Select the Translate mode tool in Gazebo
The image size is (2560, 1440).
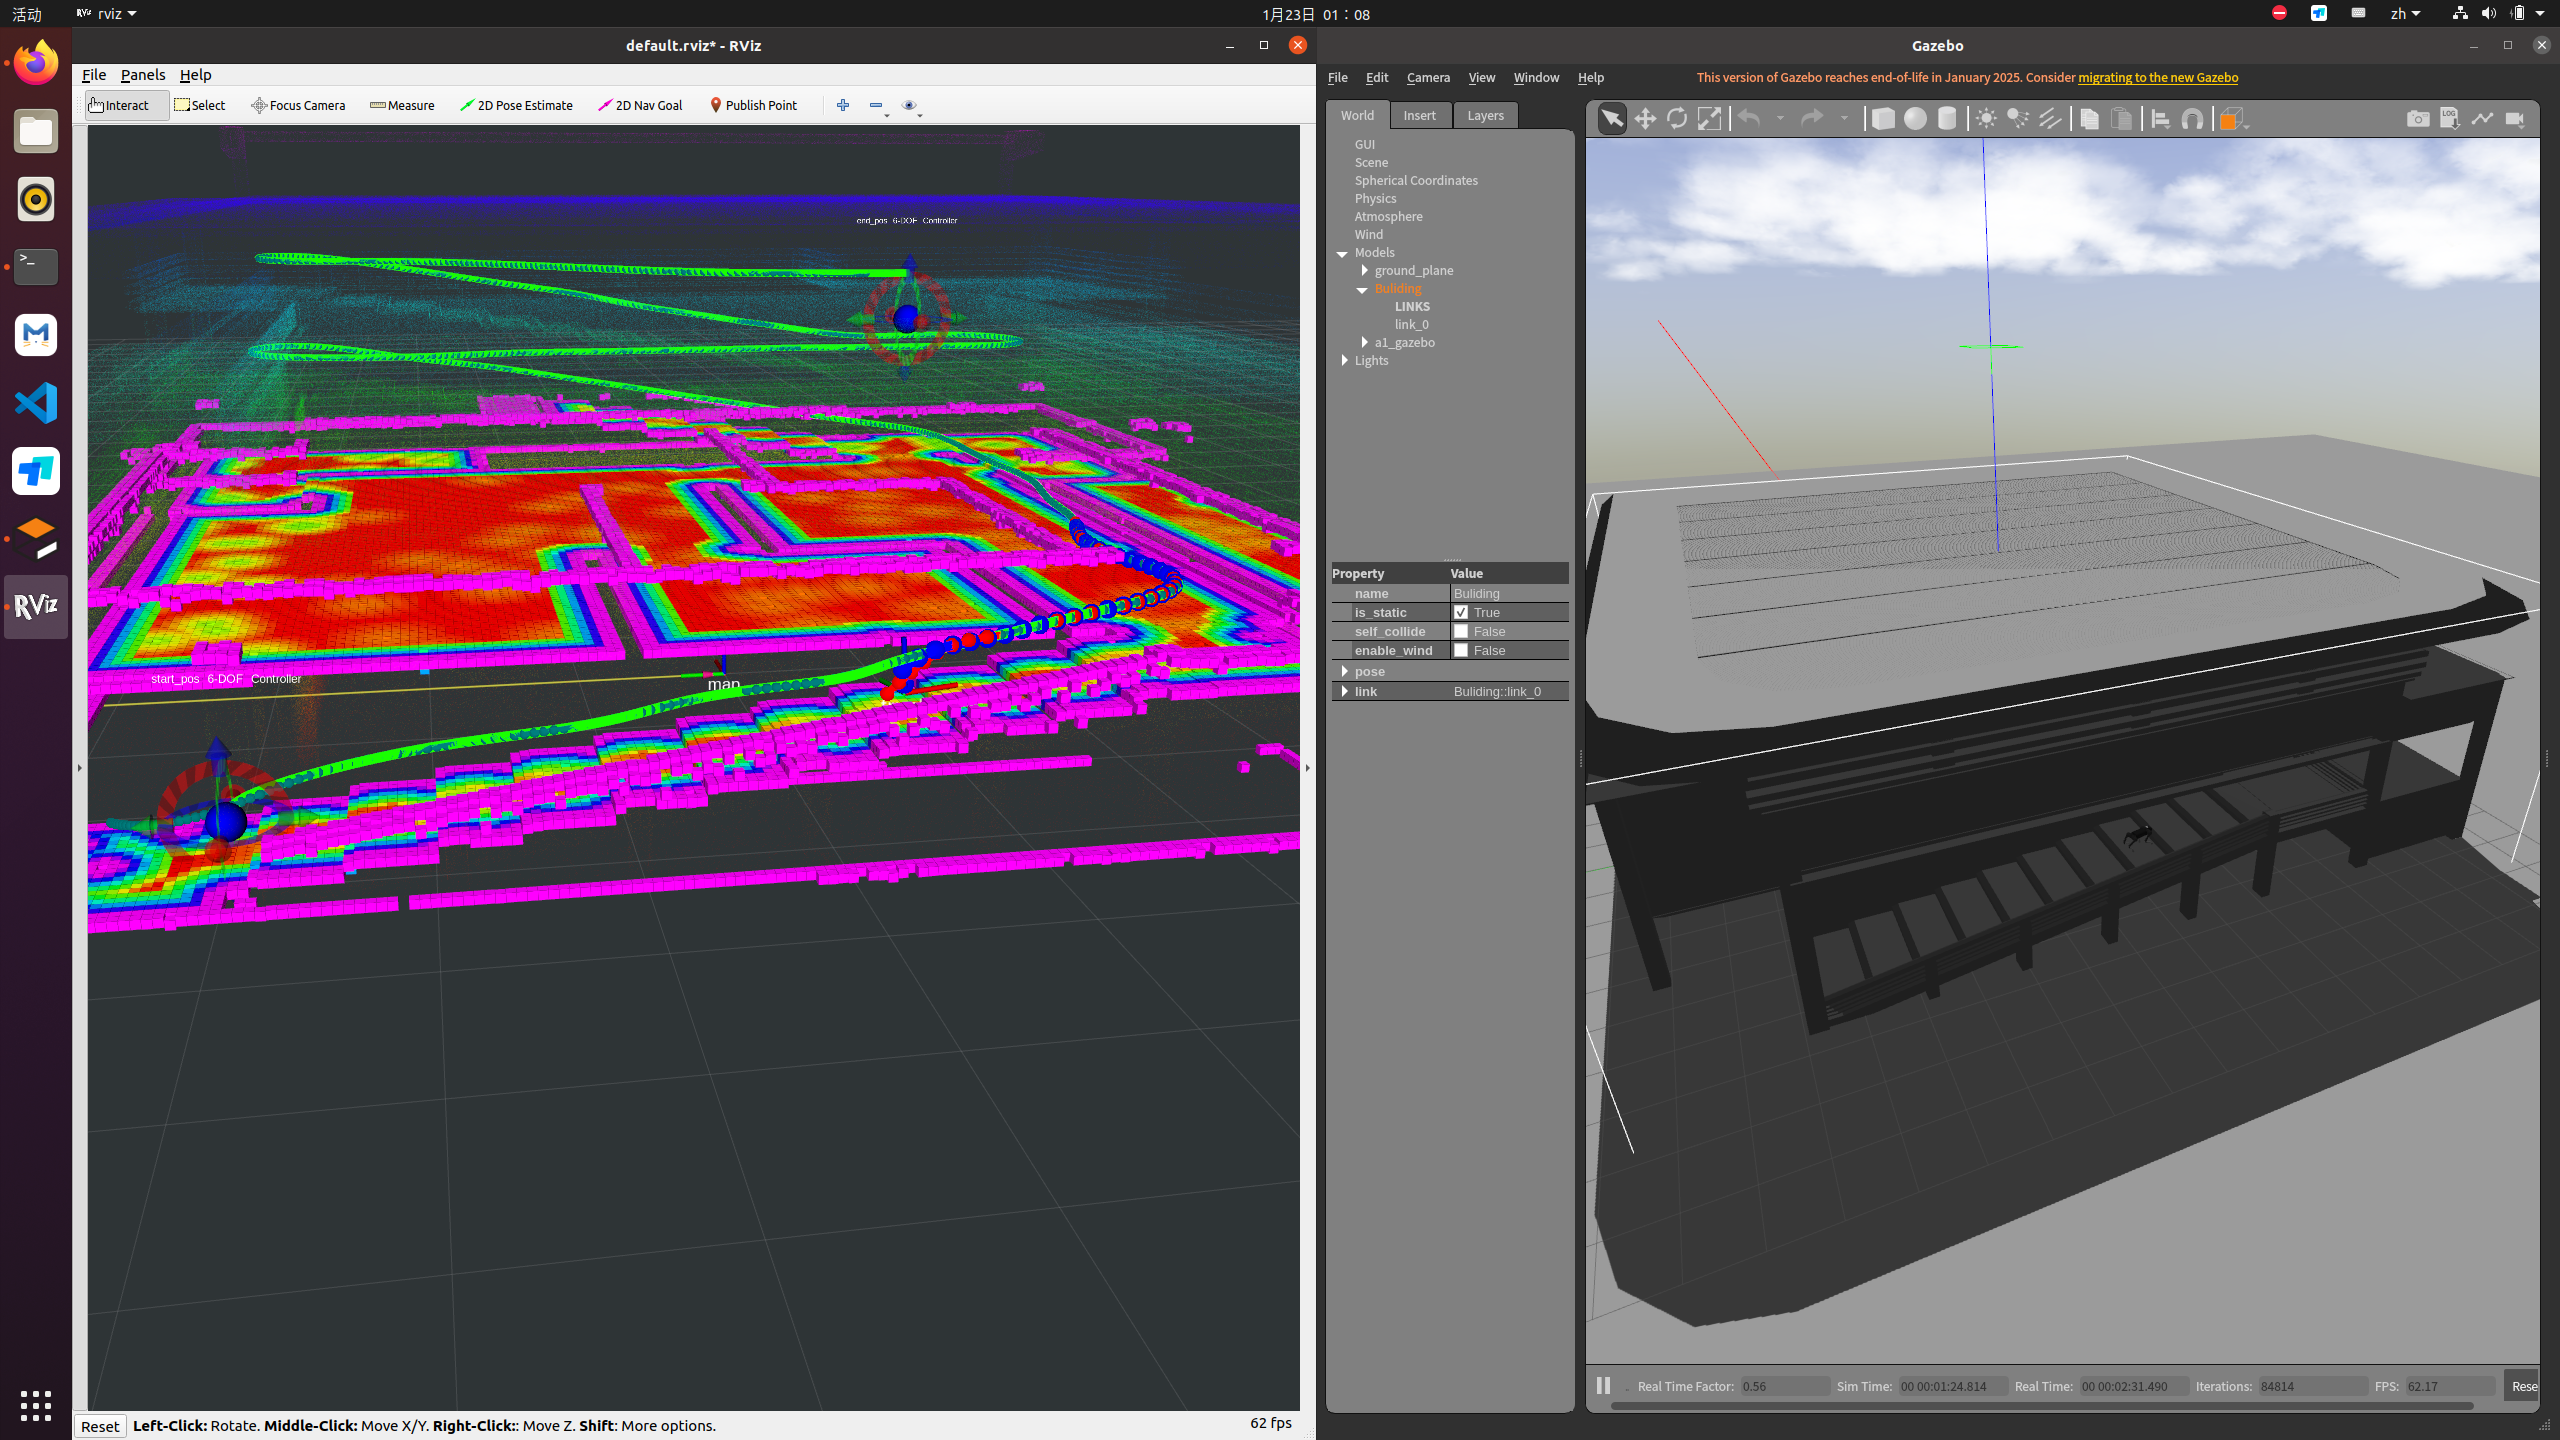(x=1645, y=119)
